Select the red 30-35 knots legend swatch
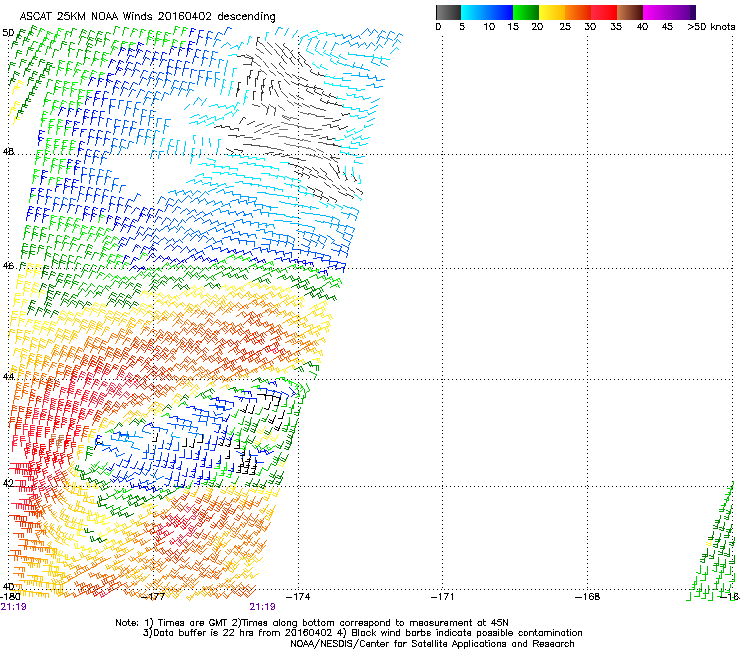740x650 pixels. point(604,12)
